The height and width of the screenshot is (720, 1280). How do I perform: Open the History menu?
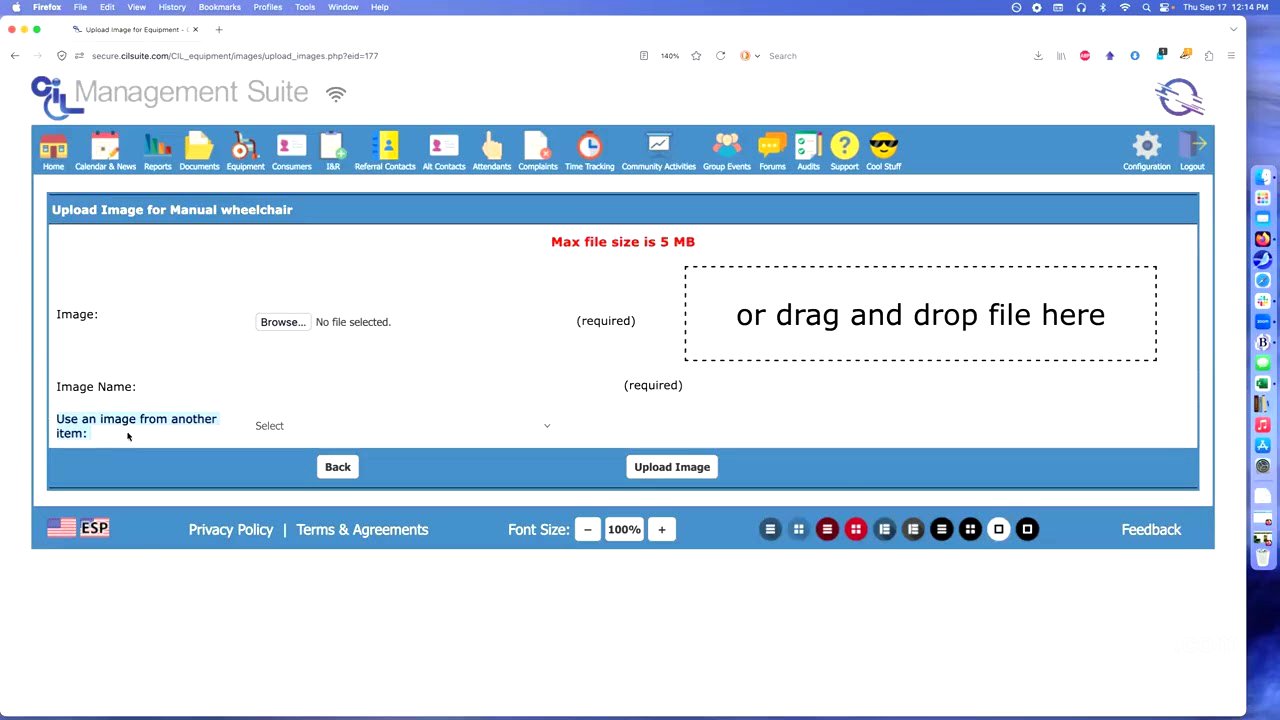[x=172, y=7]
